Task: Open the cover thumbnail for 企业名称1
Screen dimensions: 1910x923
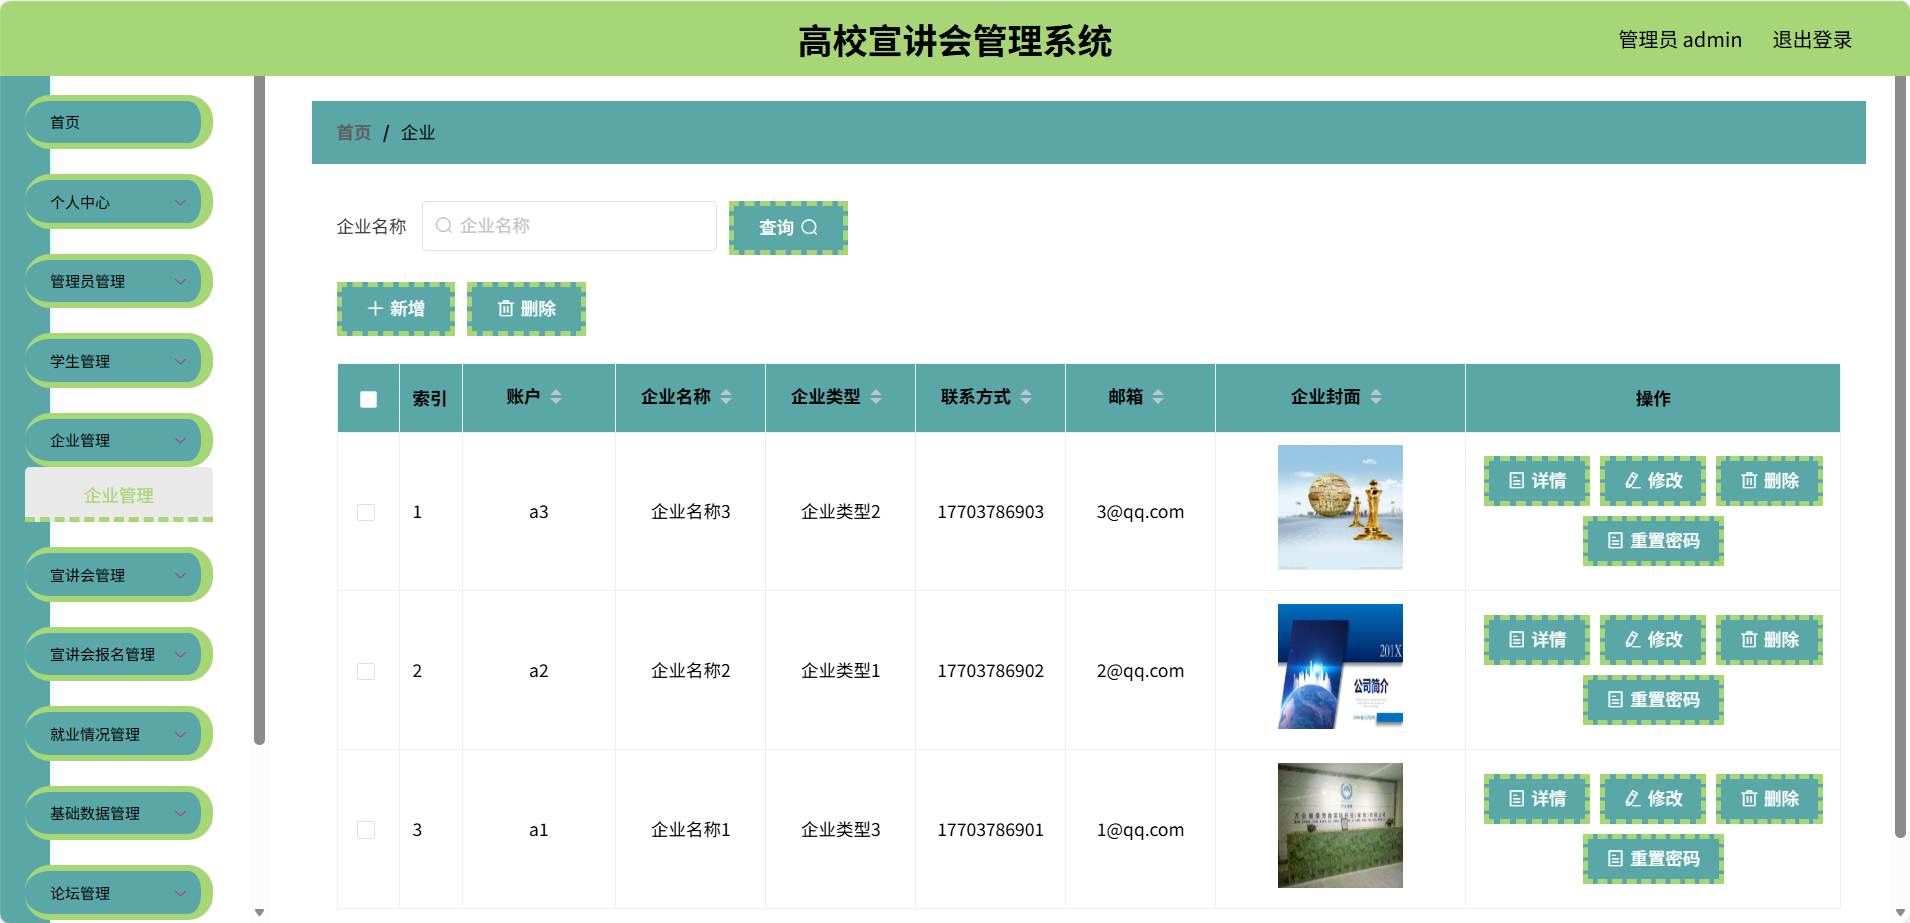Action: [1340, 825]
